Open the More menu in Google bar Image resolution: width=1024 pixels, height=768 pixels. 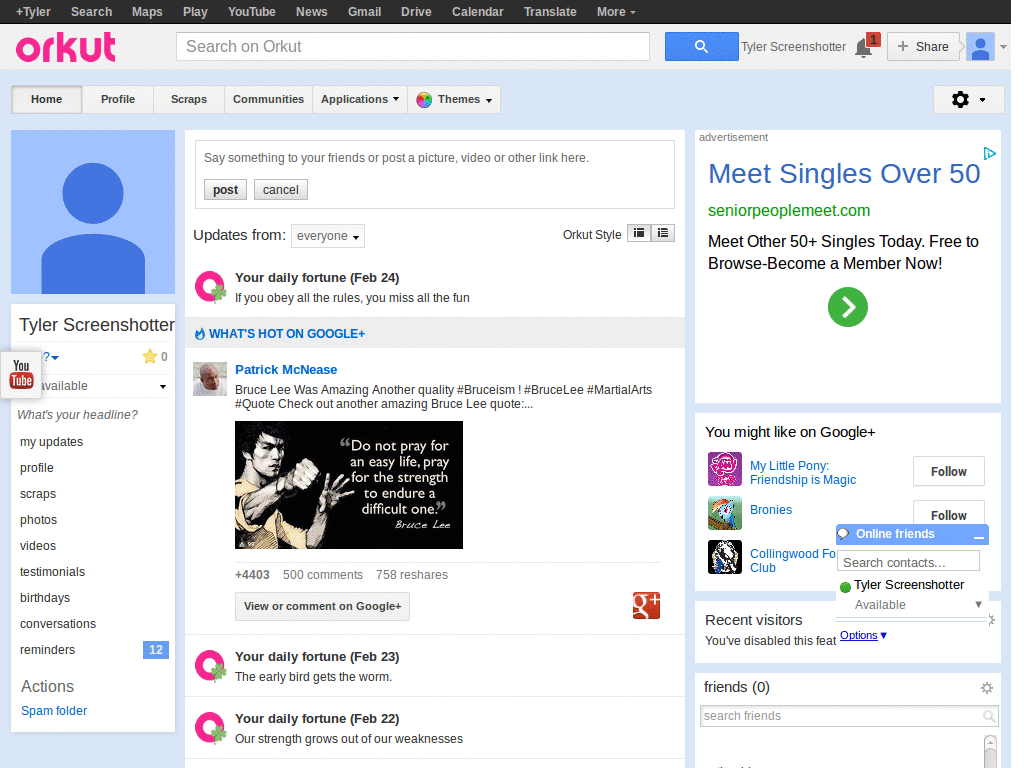click(x=615, y=12)
